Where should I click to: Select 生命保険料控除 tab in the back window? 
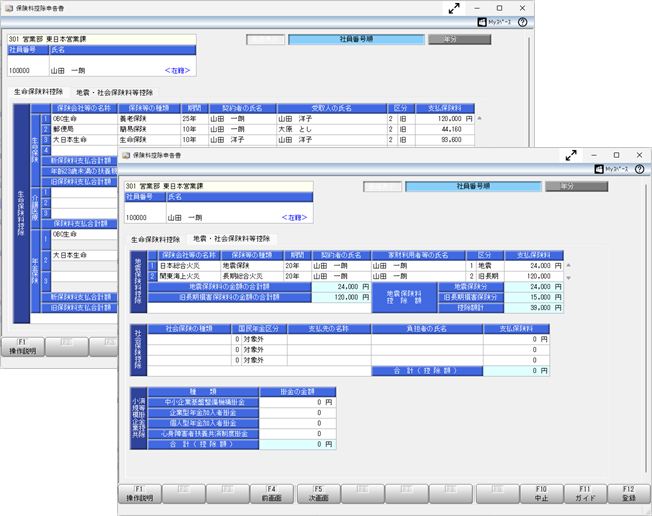click(x=39, y=91)
